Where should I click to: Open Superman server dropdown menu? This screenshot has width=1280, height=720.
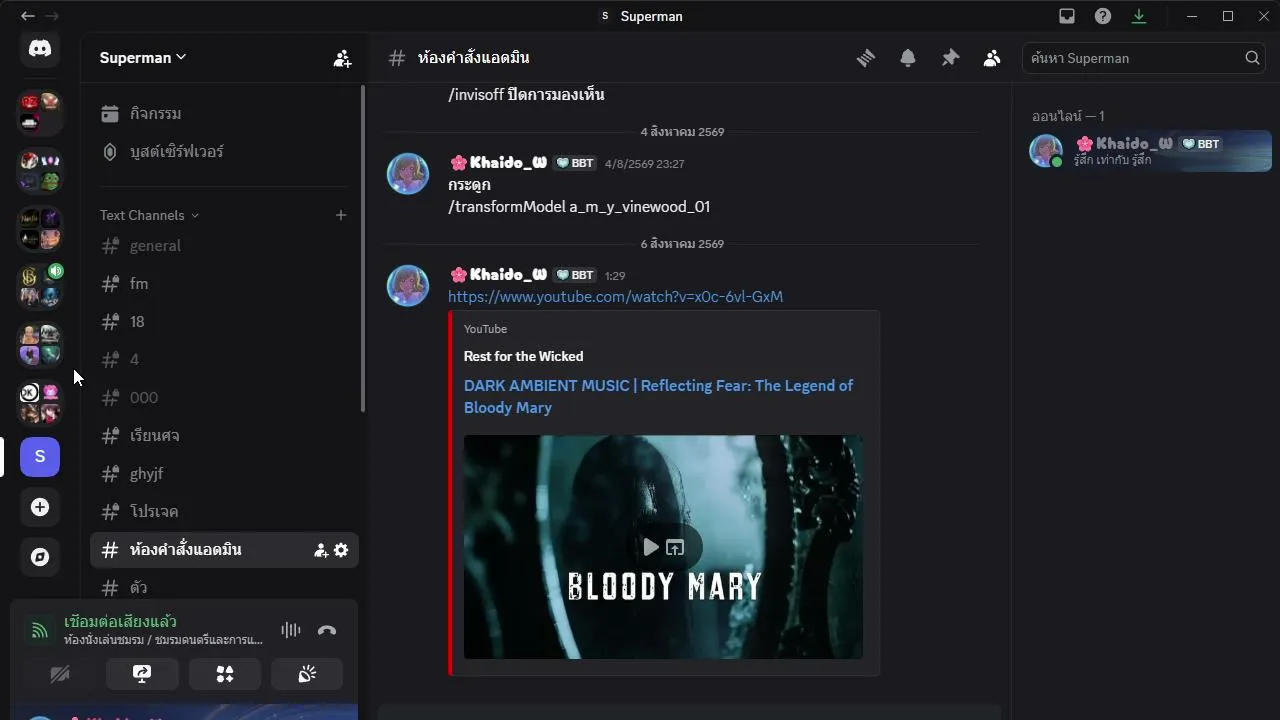pos(143,58)
